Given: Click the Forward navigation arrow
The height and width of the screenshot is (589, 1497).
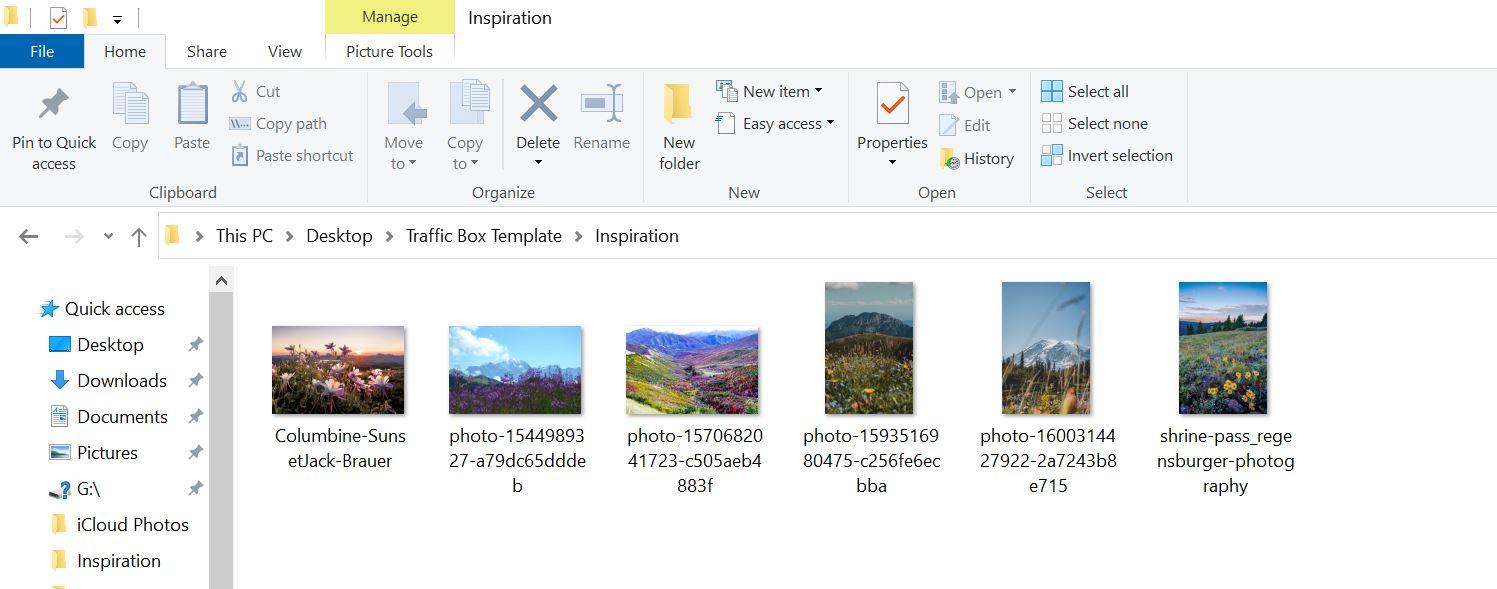Looking at the screenshot, I should point(73,236).
